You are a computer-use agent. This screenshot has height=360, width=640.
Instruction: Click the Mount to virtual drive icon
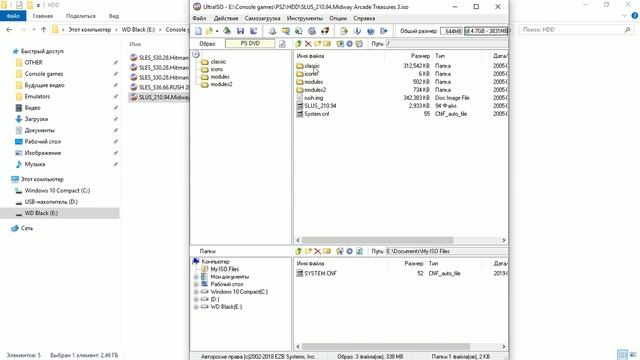(x=312, y=31)
